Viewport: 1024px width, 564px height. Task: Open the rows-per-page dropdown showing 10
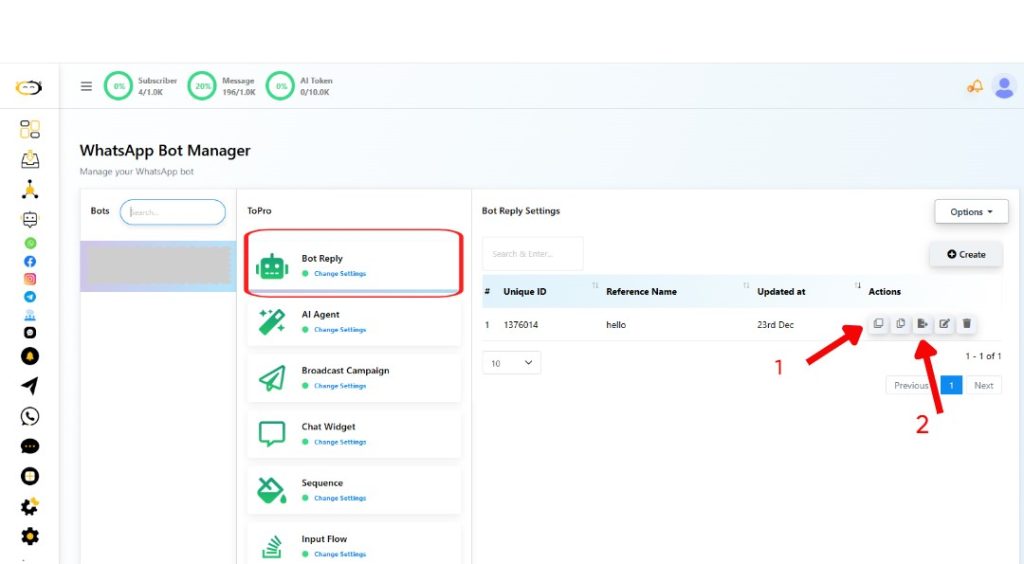511,363
